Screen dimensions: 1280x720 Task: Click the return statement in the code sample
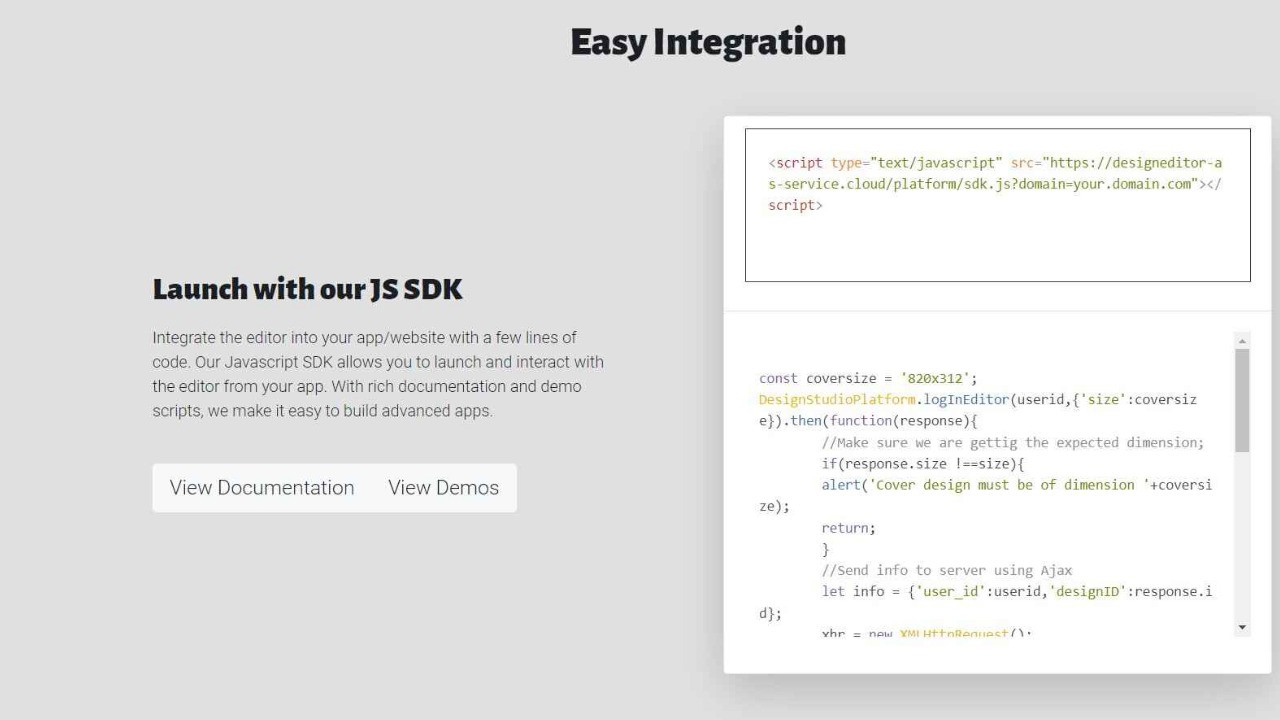coord(847,527)
